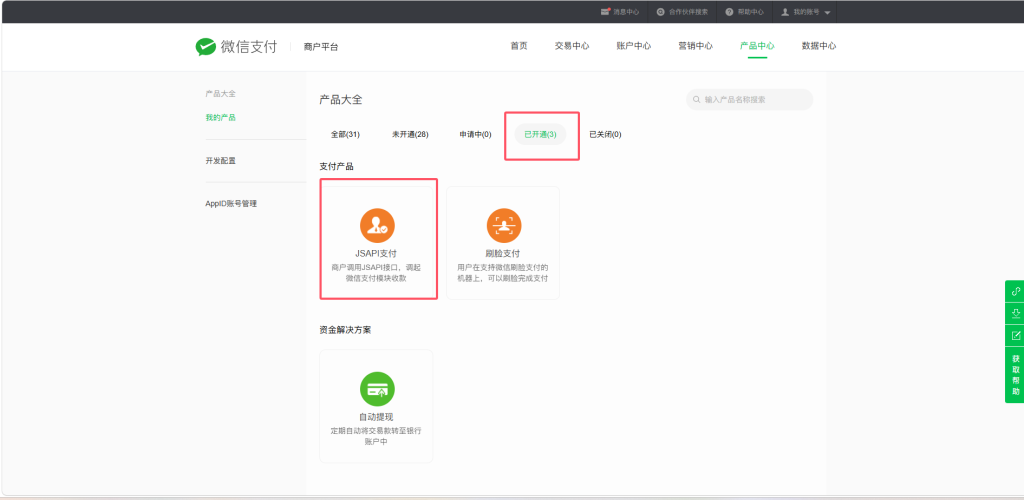Click the 产品大全 page heading
This screenshot has height=500, width=1024.
pyautogui.click(x=341, y=100)
